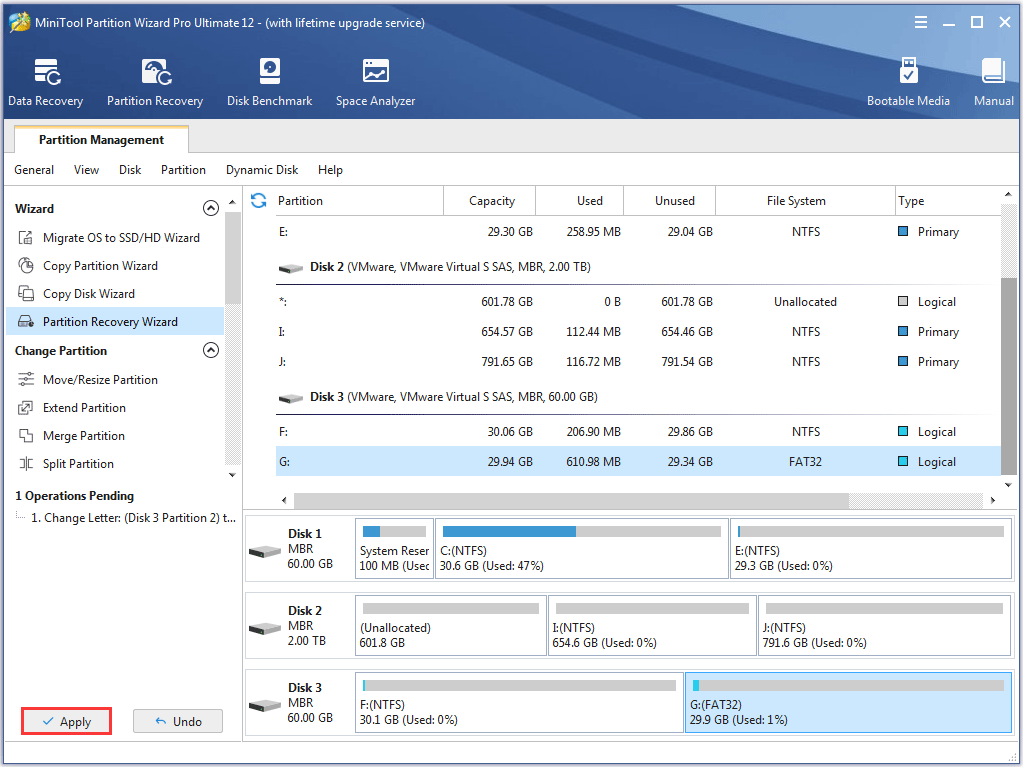Screen dimensions: 1023x767
Task: Undo the last pending operation
Action: (x=178, y=721)
